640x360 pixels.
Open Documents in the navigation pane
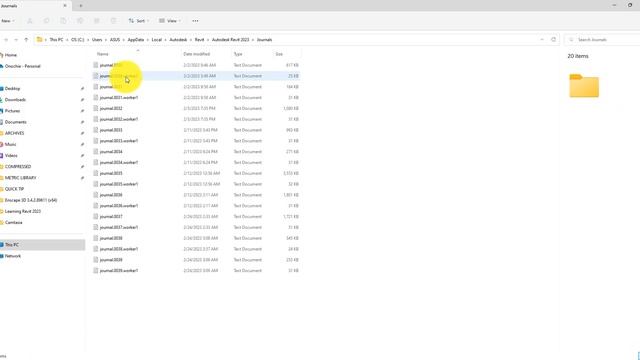[x=16, y=122]
